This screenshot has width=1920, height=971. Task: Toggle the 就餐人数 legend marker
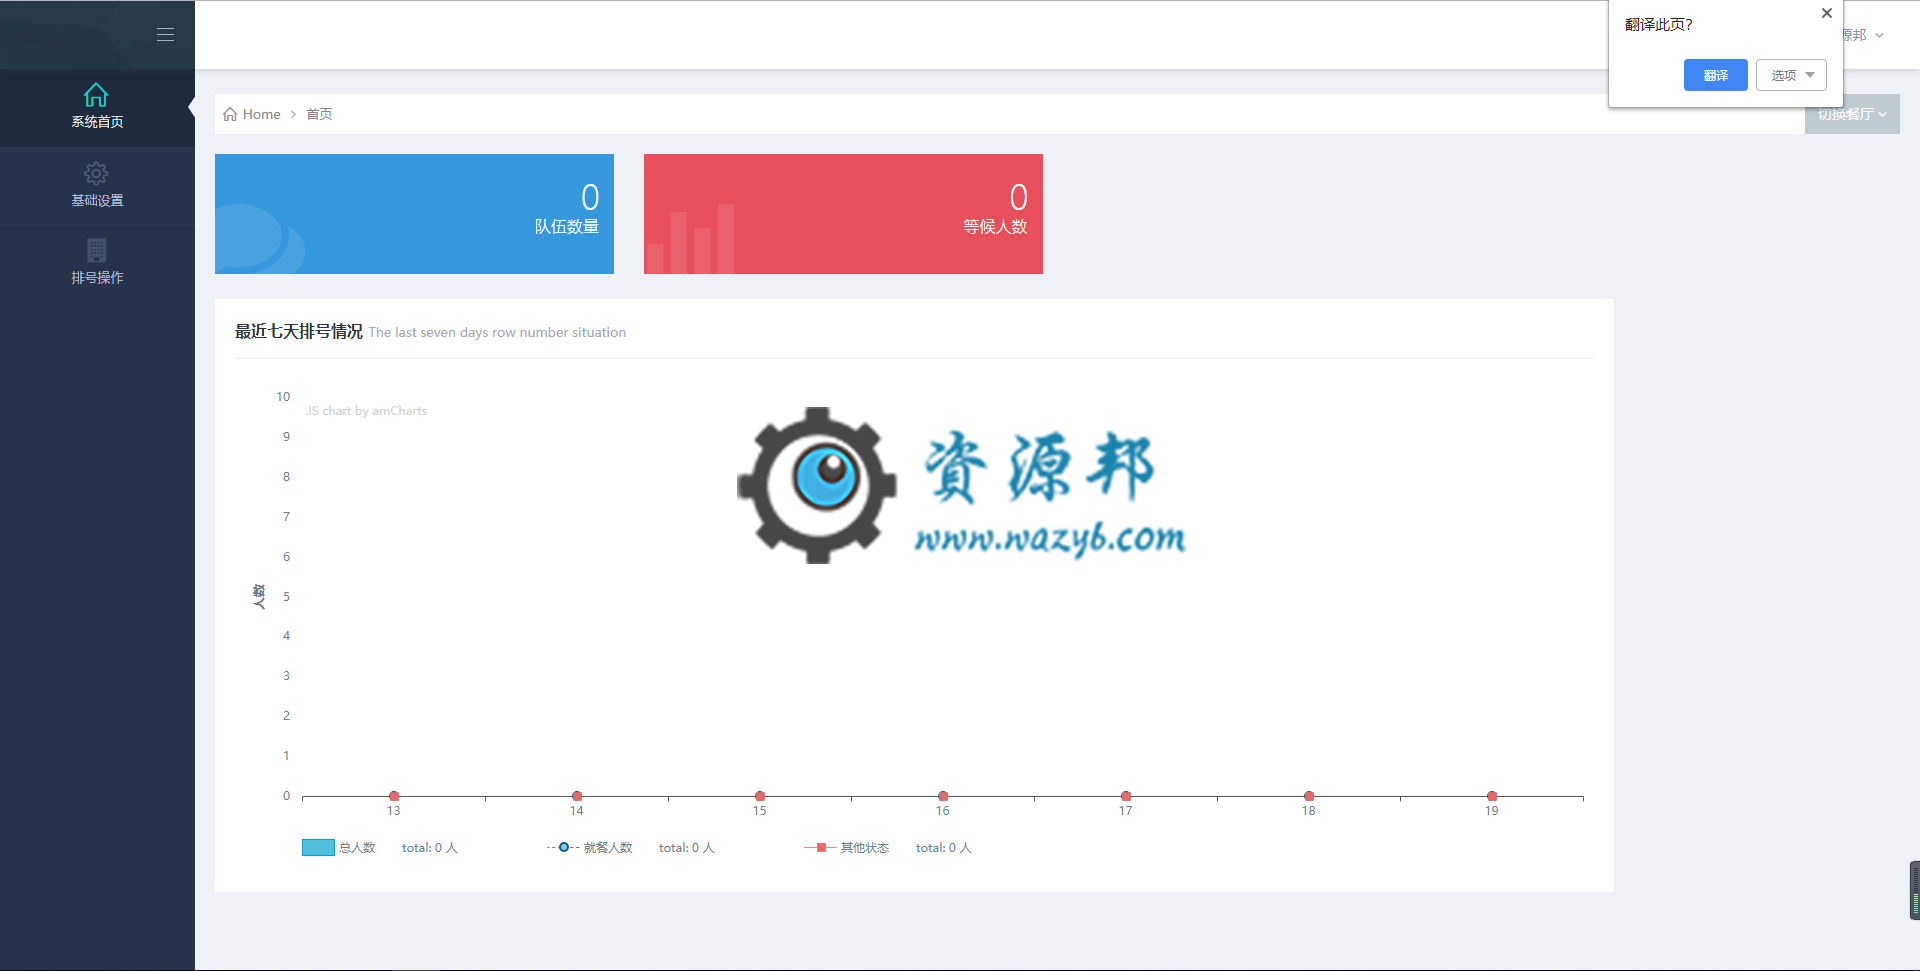point(564,848)
